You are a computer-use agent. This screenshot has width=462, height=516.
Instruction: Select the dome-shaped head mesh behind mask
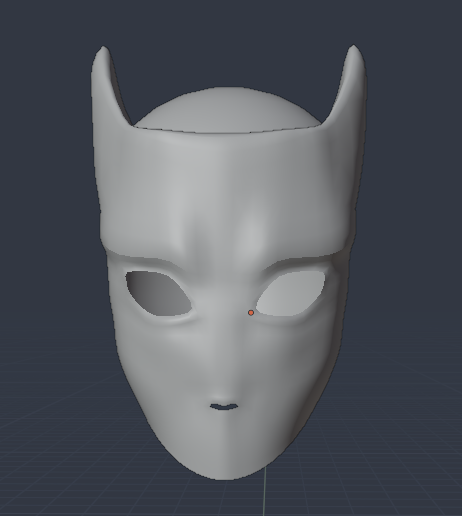click(x=227, y=110)
